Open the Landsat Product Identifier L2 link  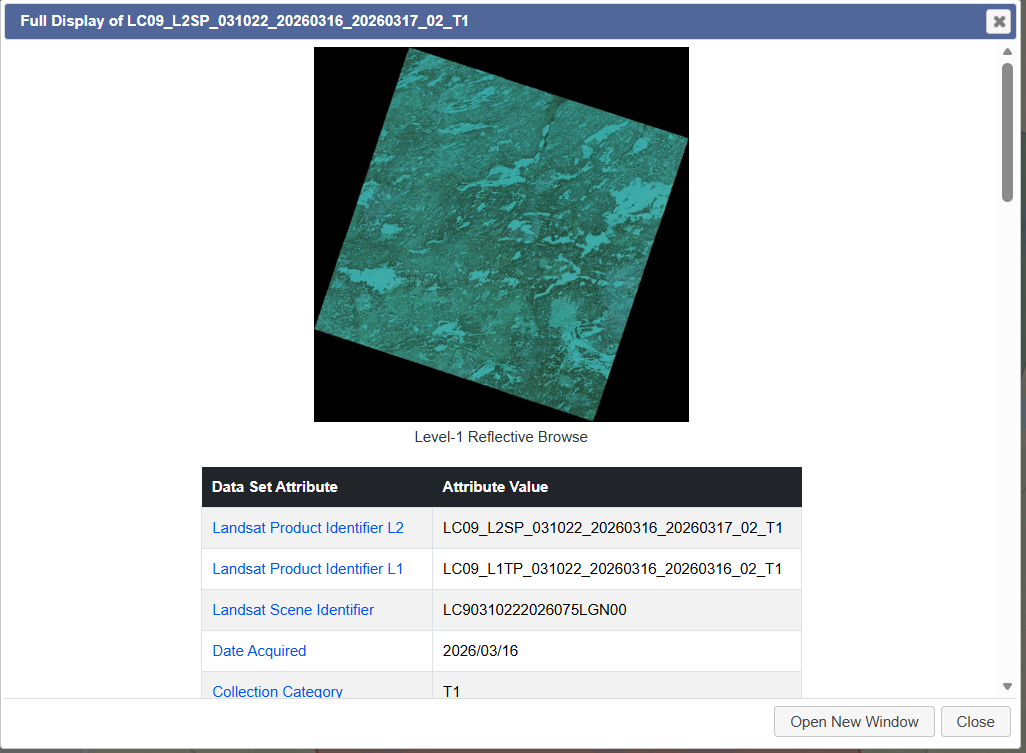point(308,528)
